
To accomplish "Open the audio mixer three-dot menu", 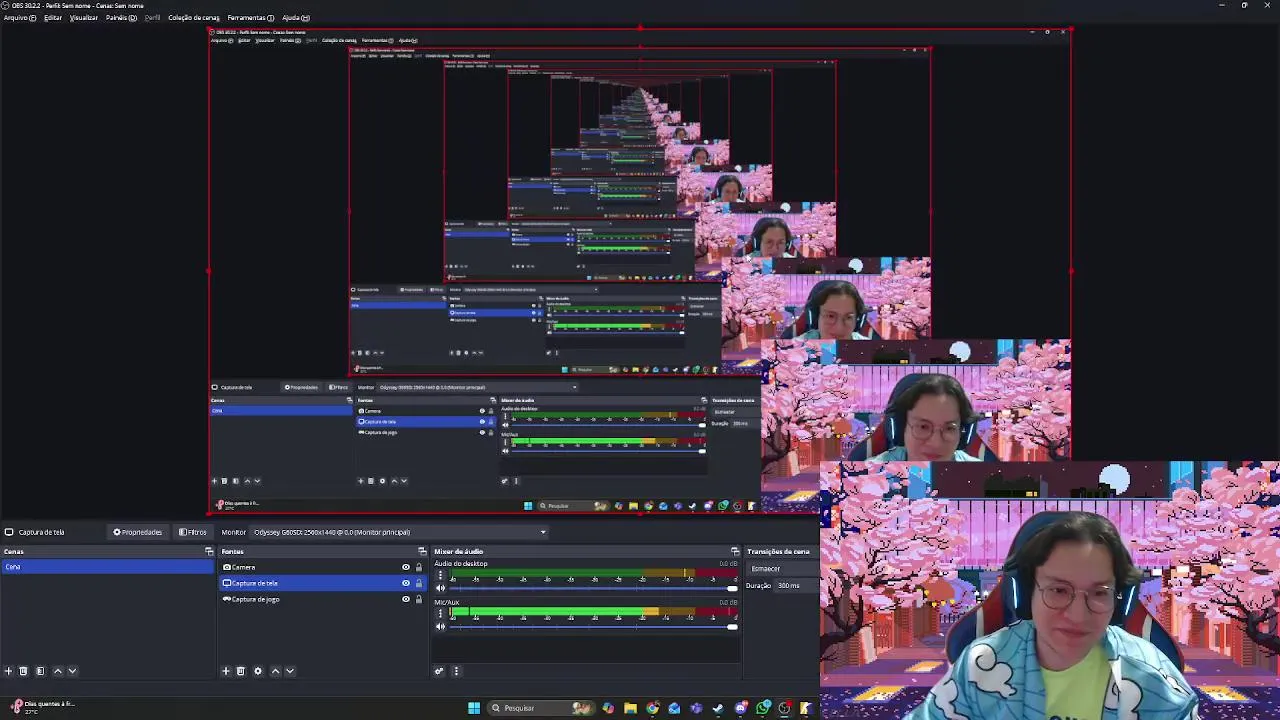I will coord(456,671).
